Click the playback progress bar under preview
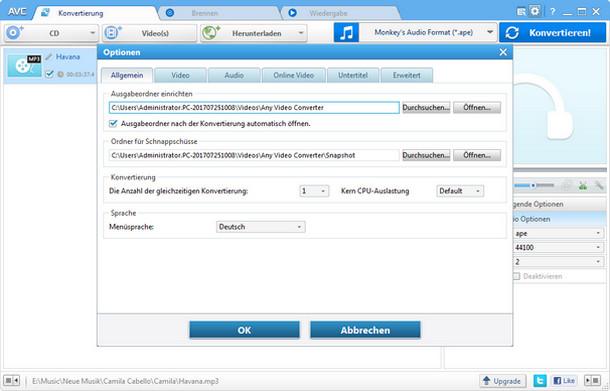 pyautogui.click(x=560, y=170)
